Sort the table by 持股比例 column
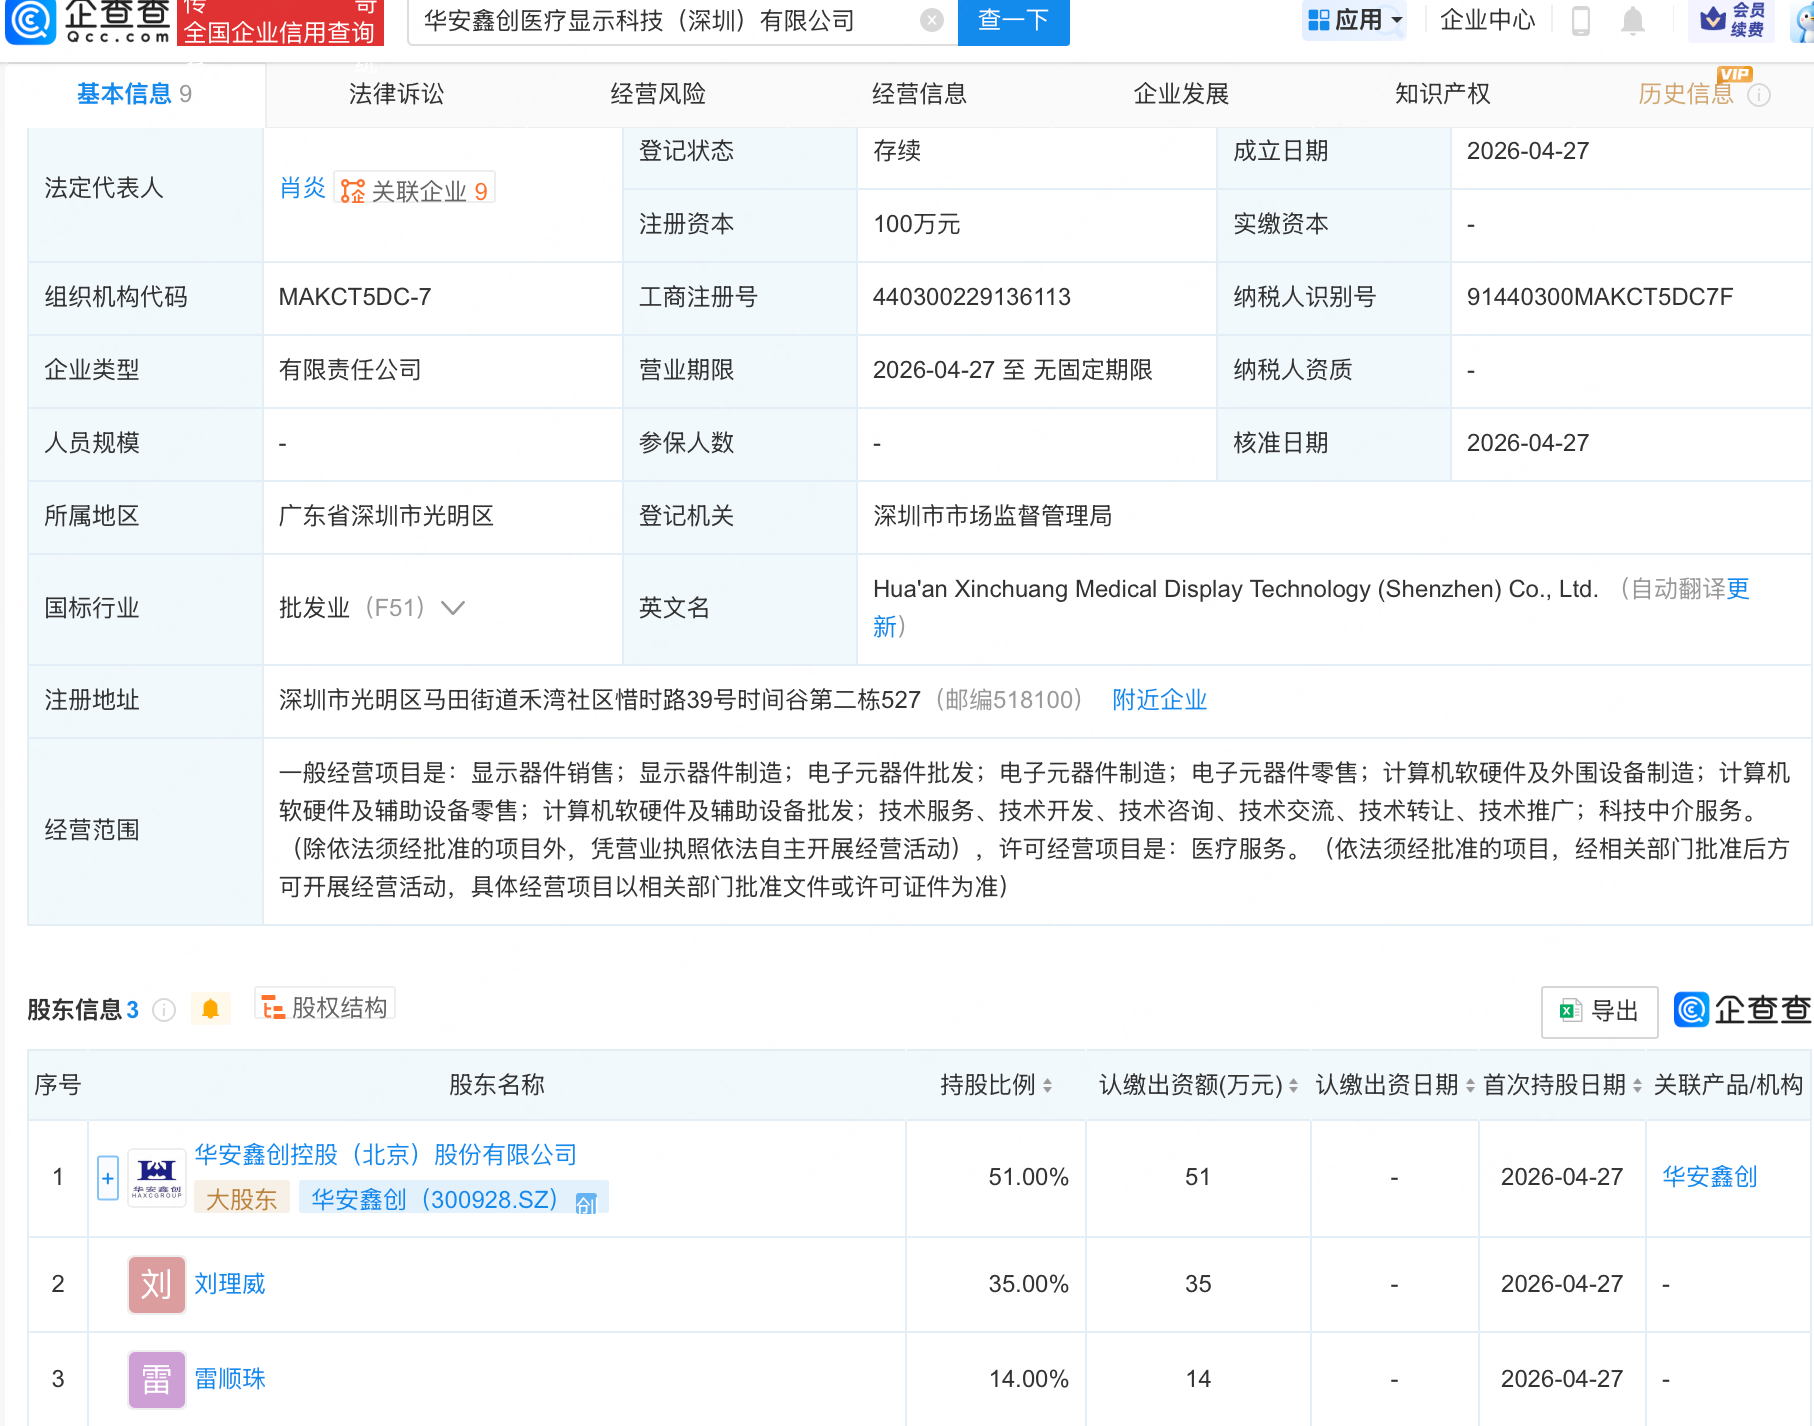The height and width of the screenshot is (1426, 1814). (1048, 1085)
